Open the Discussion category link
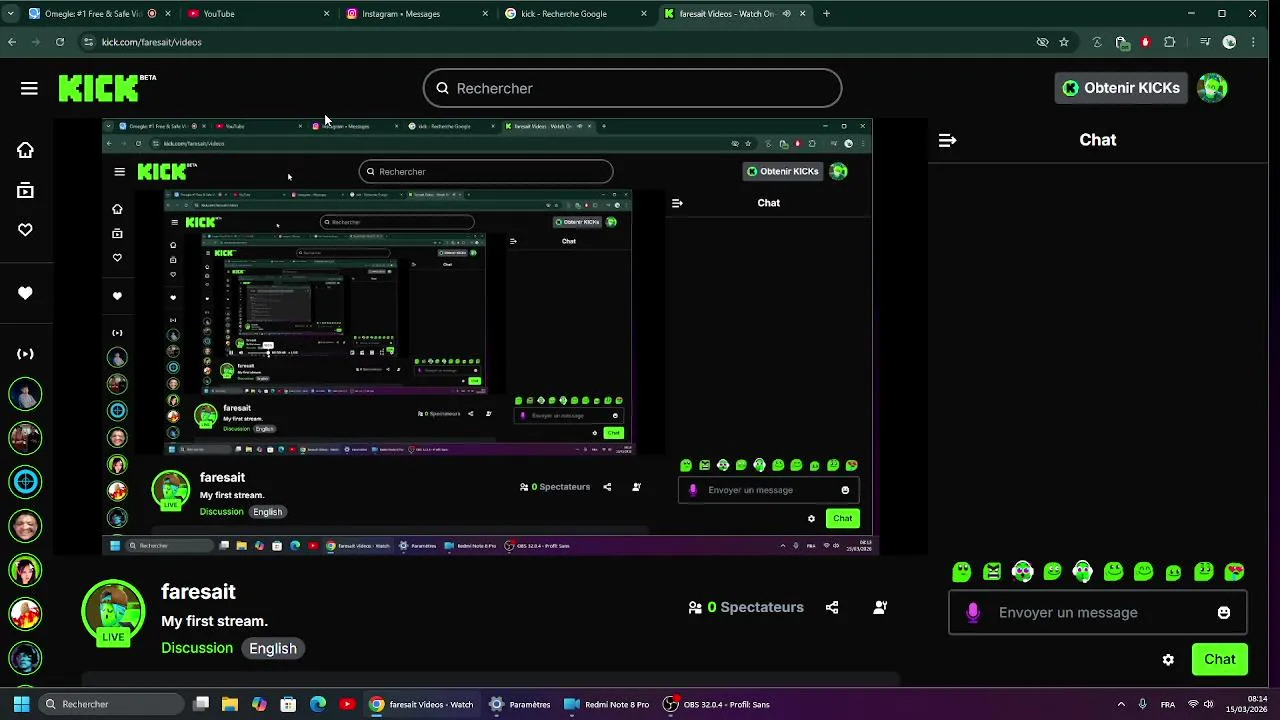Image resolution: width=1280 pixels, height=720 pixels. [x=197, y=648]
